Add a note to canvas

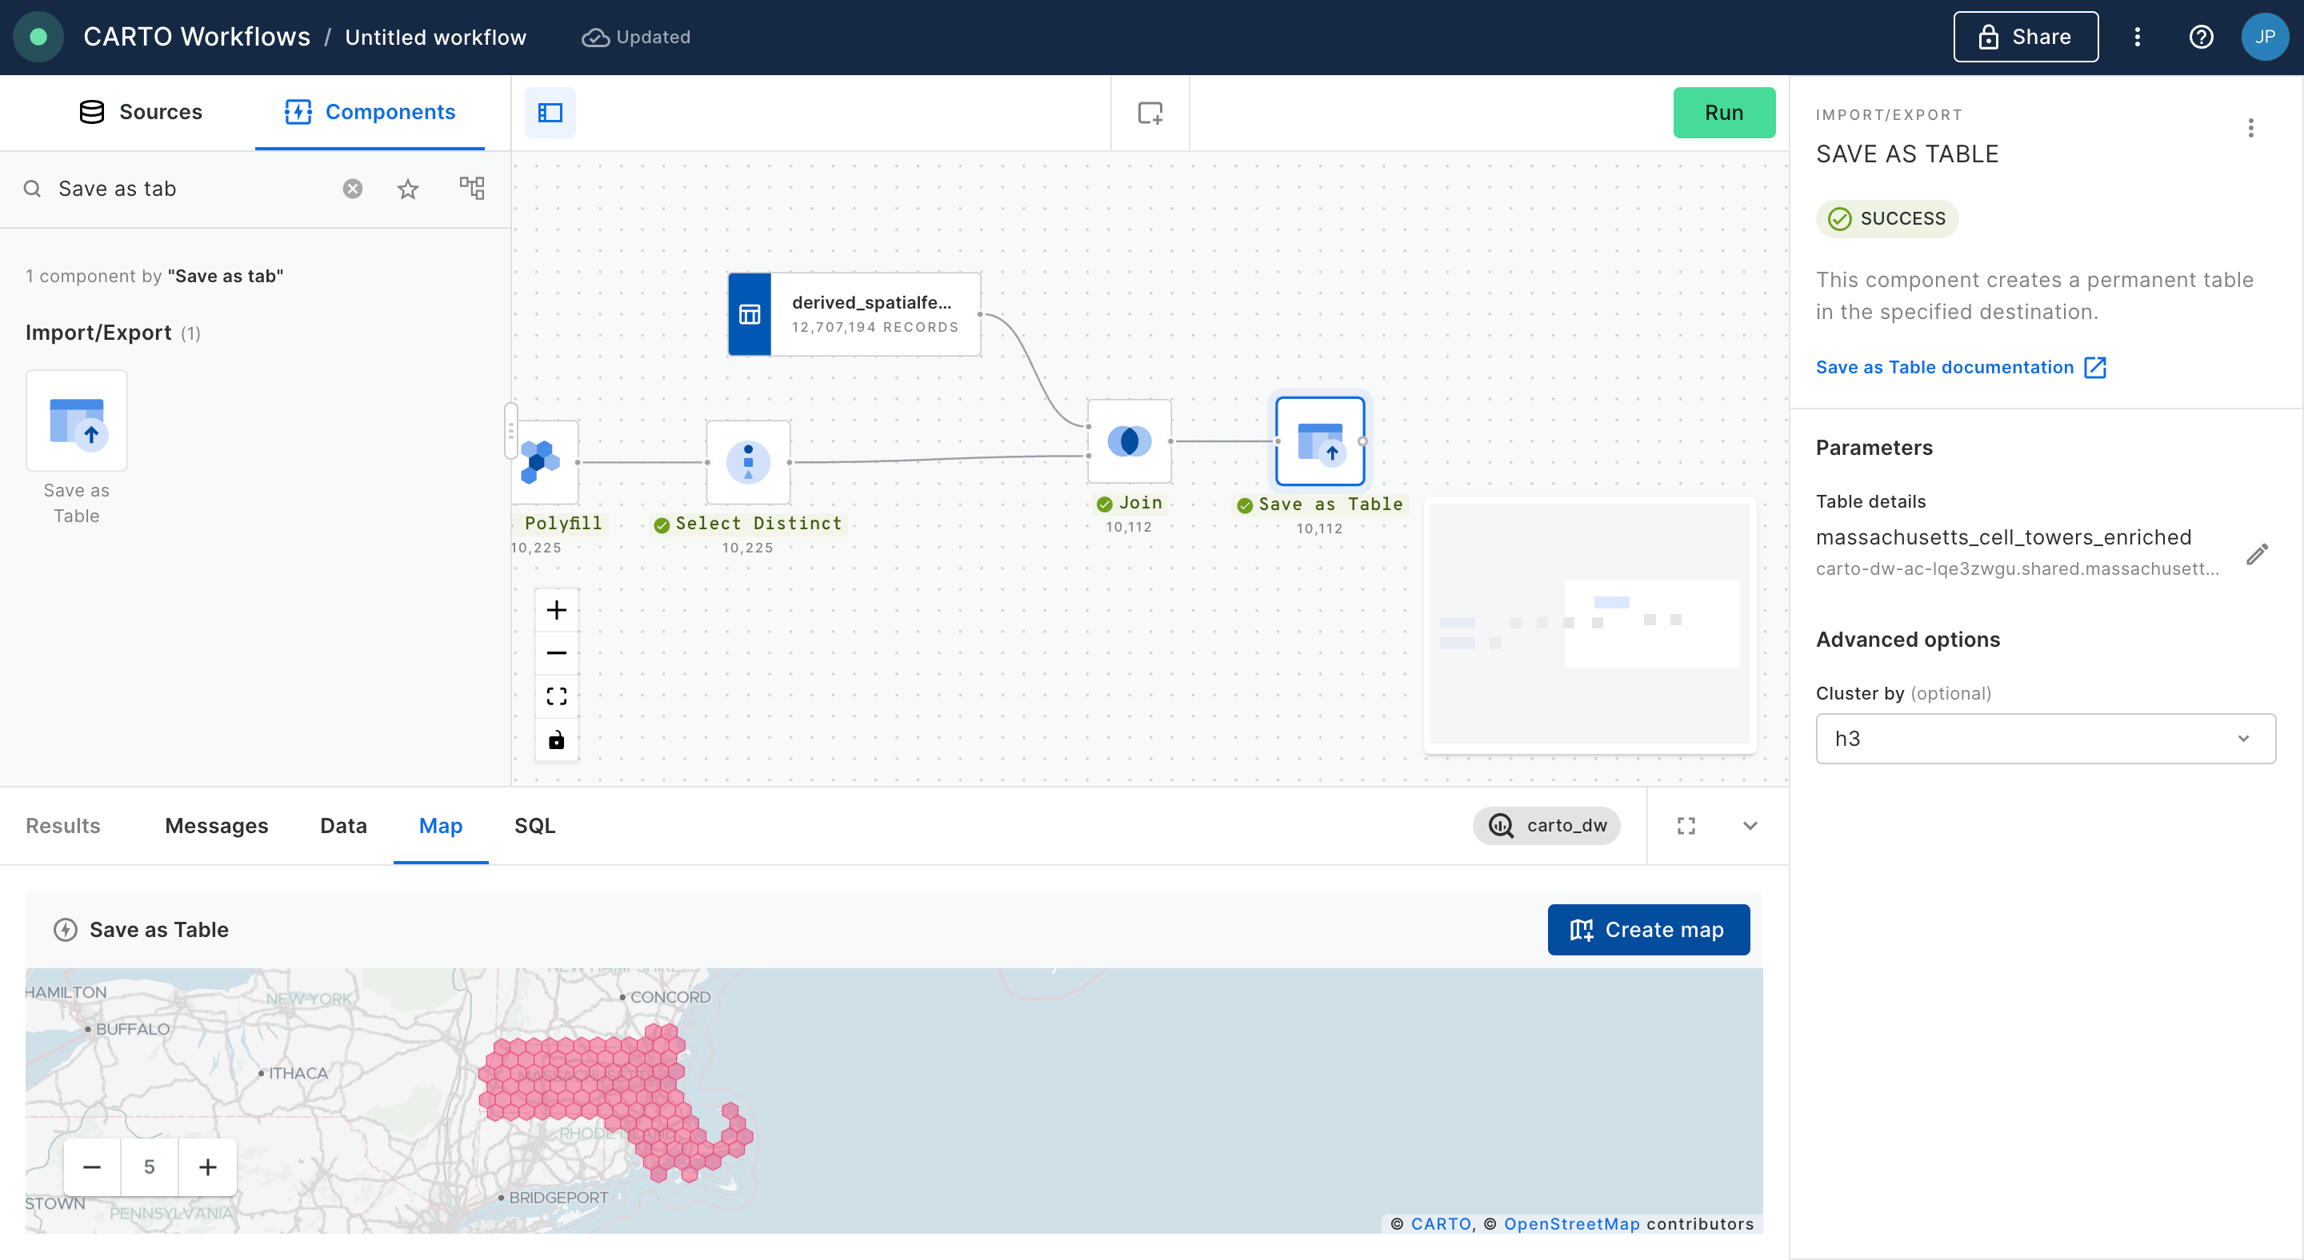(1150, 112)
